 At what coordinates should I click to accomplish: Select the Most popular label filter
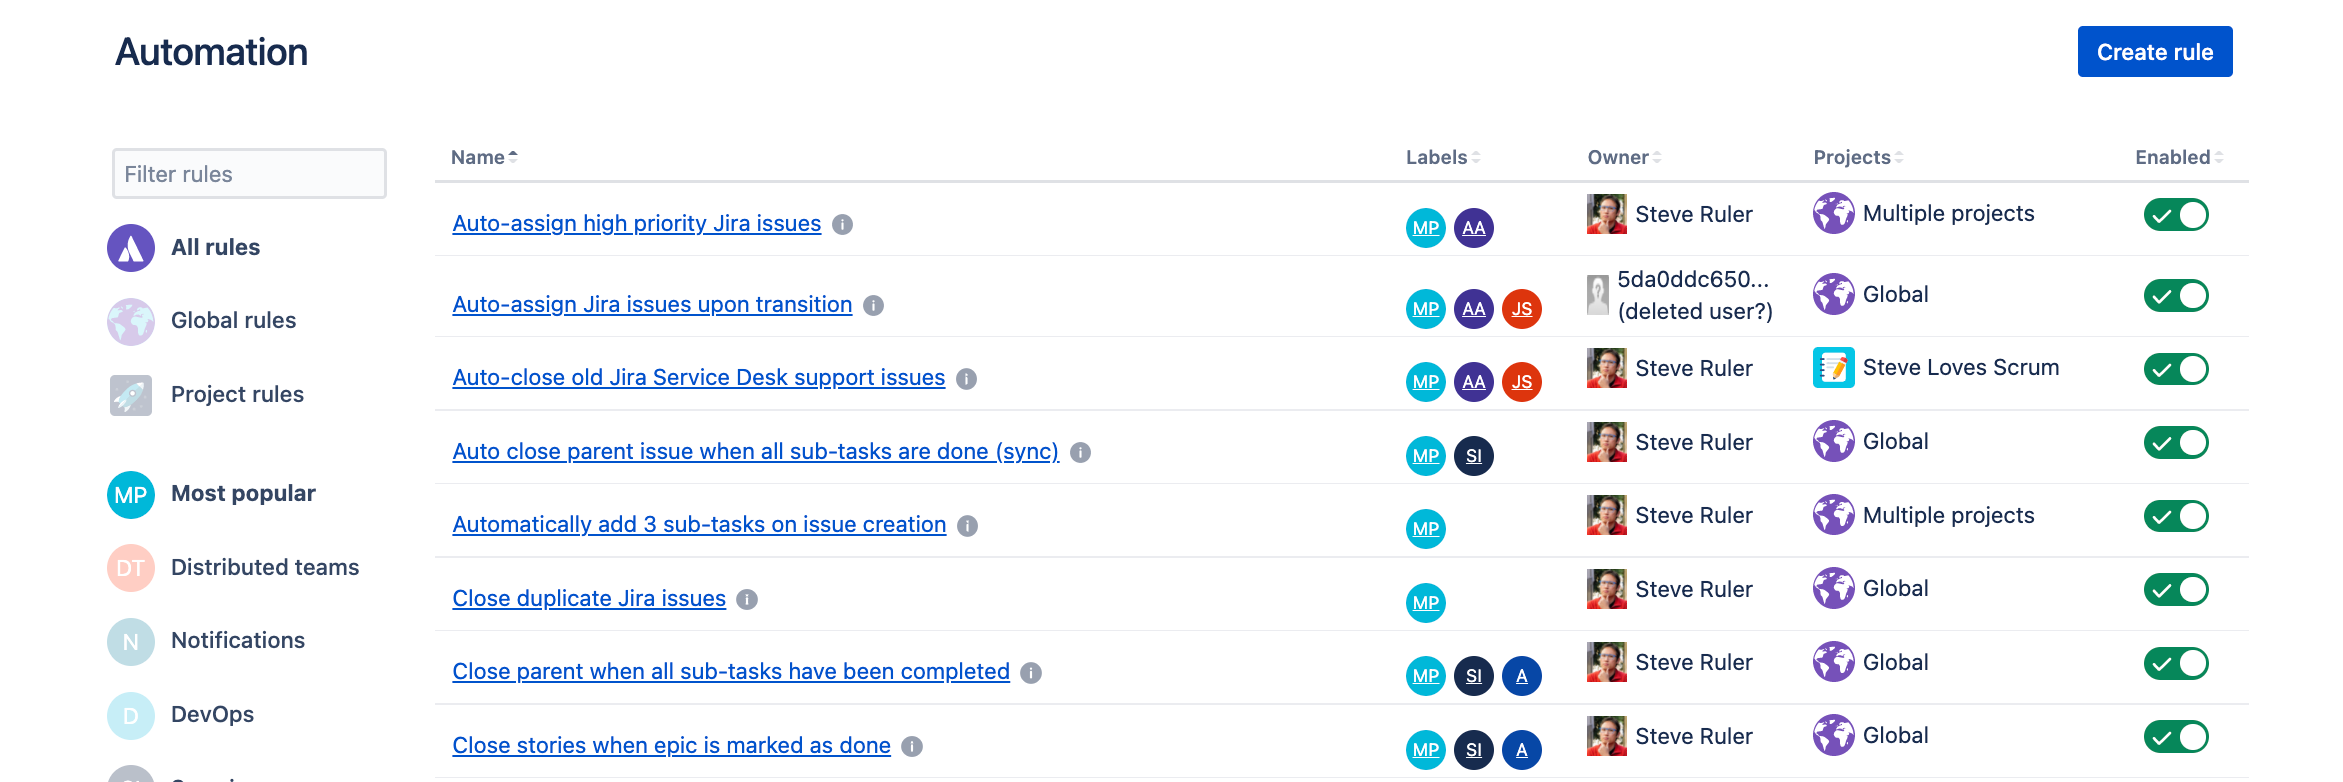[x=242, y=494]
